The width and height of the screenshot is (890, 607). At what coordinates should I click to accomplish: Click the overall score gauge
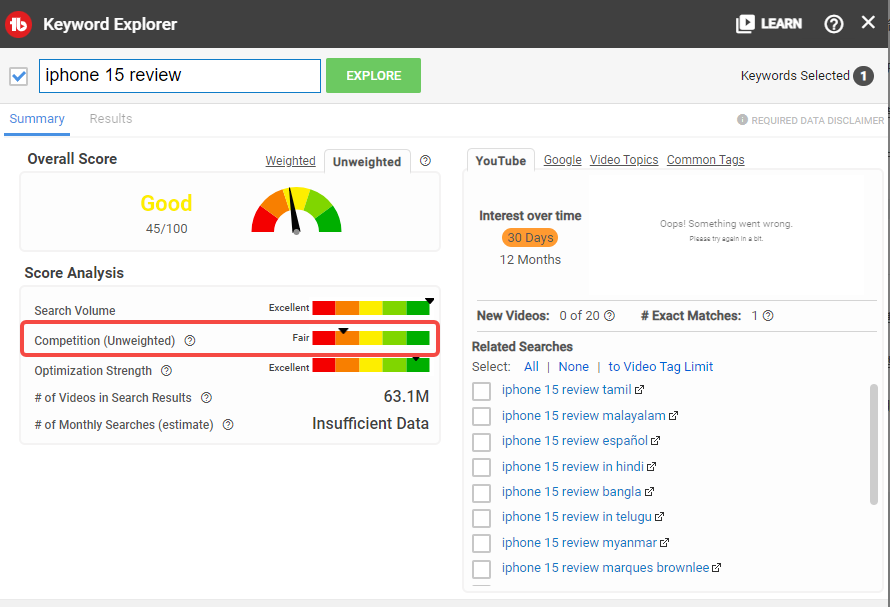coord(296,210)
